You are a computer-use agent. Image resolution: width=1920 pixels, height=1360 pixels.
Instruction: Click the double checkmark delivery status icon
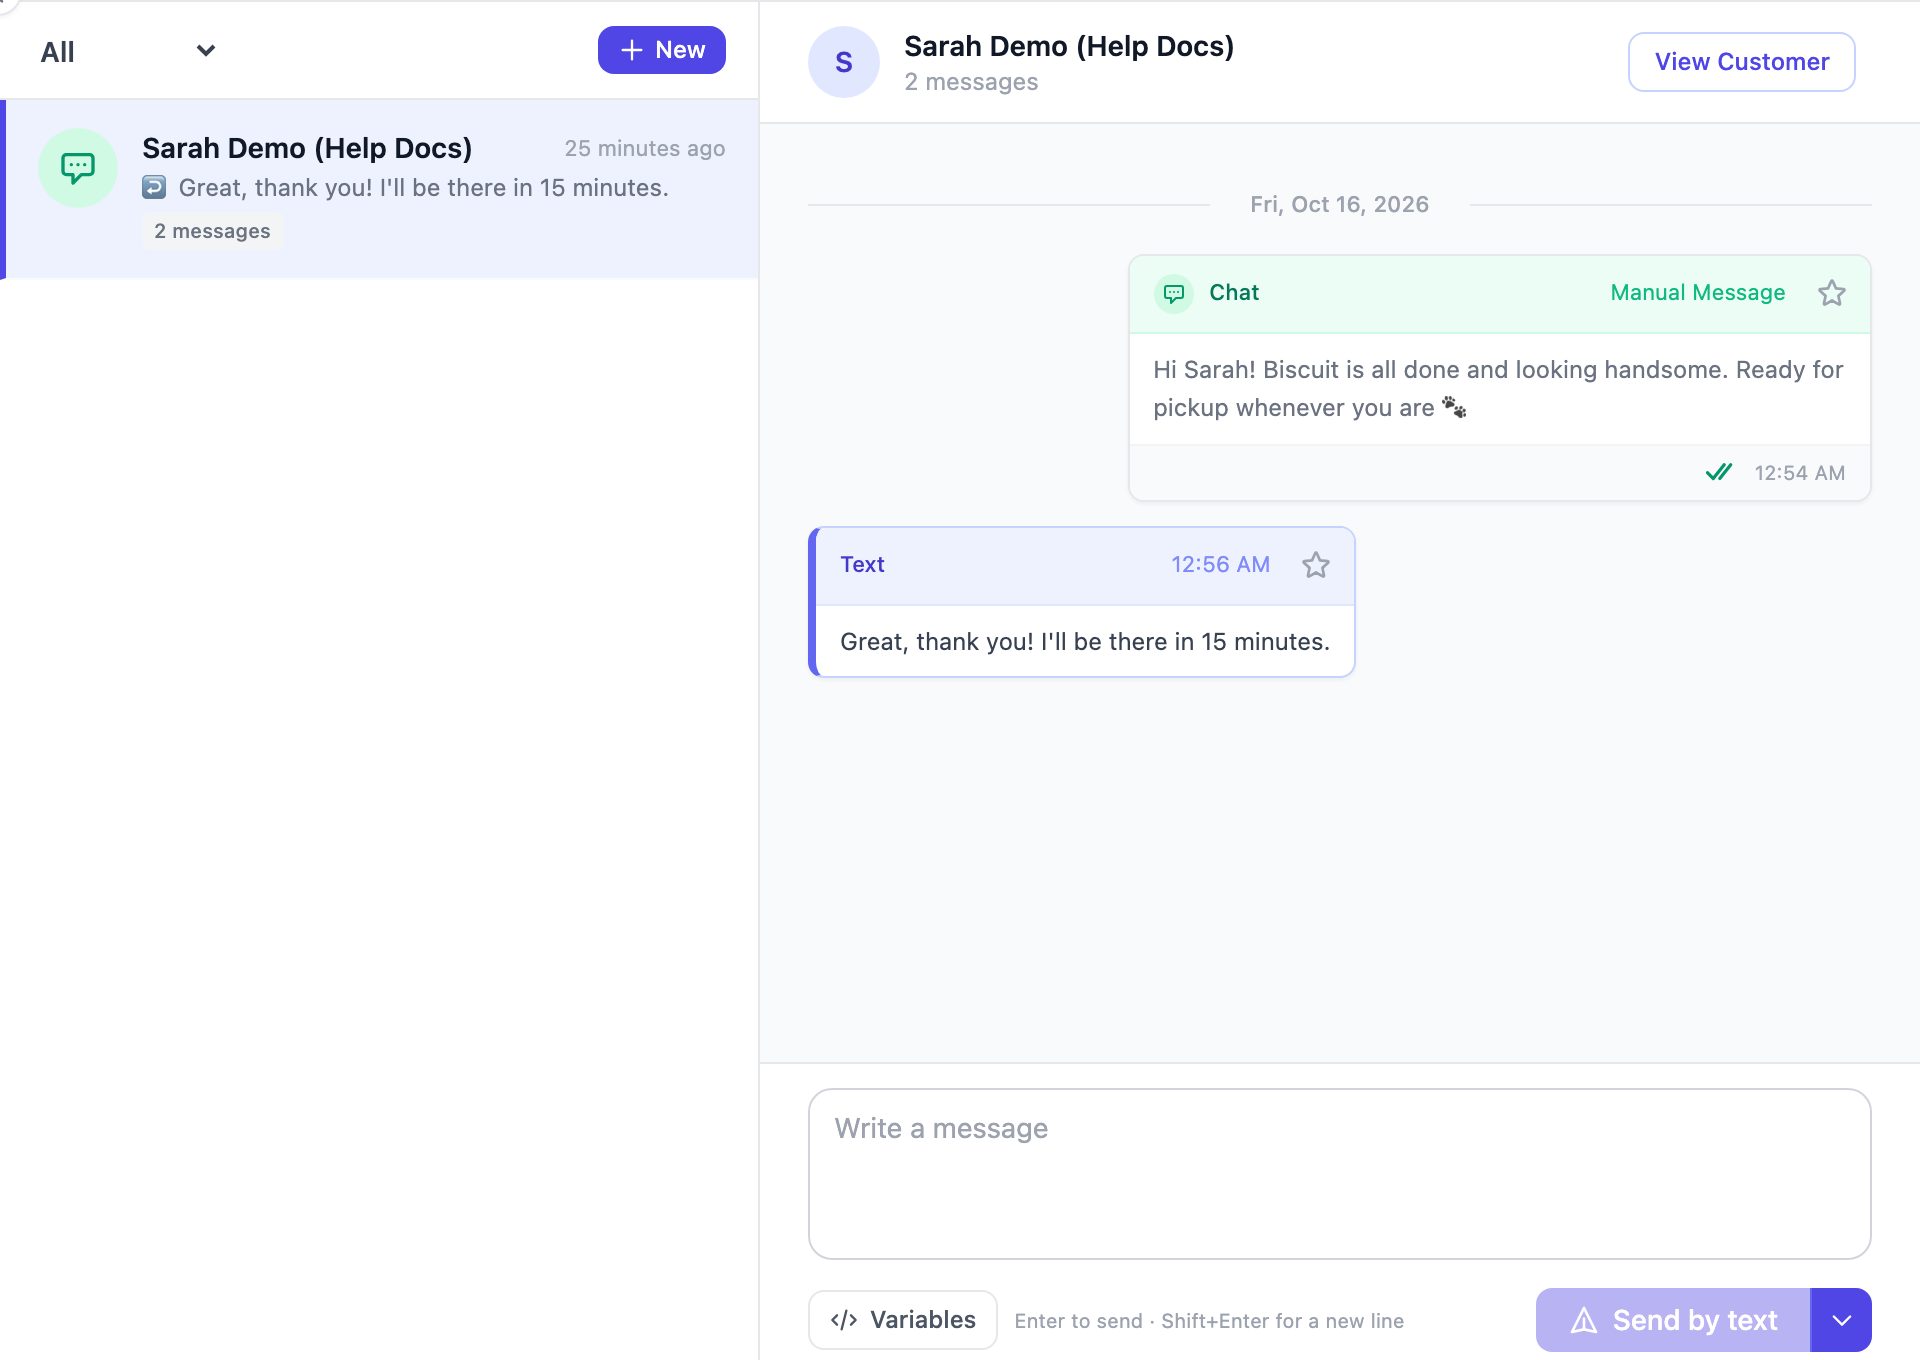pyautogui.click(x=1719, y=472)
